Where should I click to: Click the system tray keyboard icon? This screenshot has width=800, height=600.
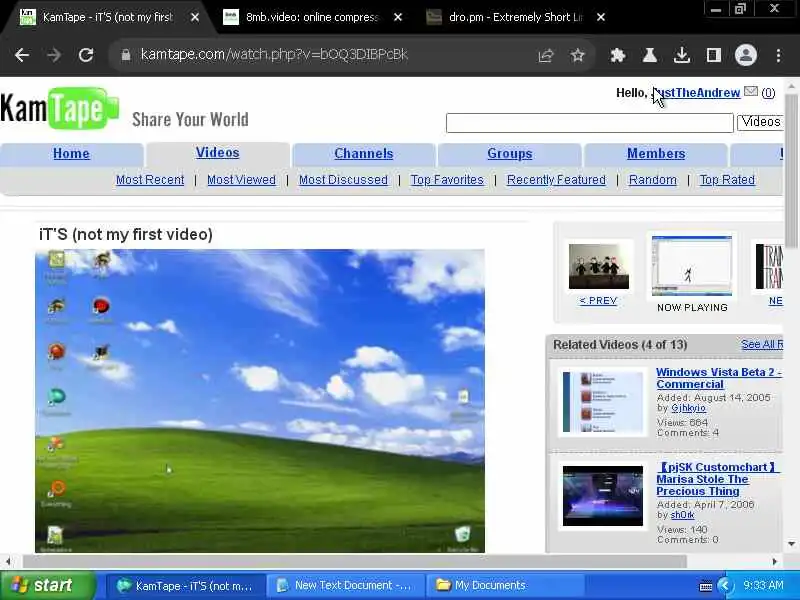(706, 586)
